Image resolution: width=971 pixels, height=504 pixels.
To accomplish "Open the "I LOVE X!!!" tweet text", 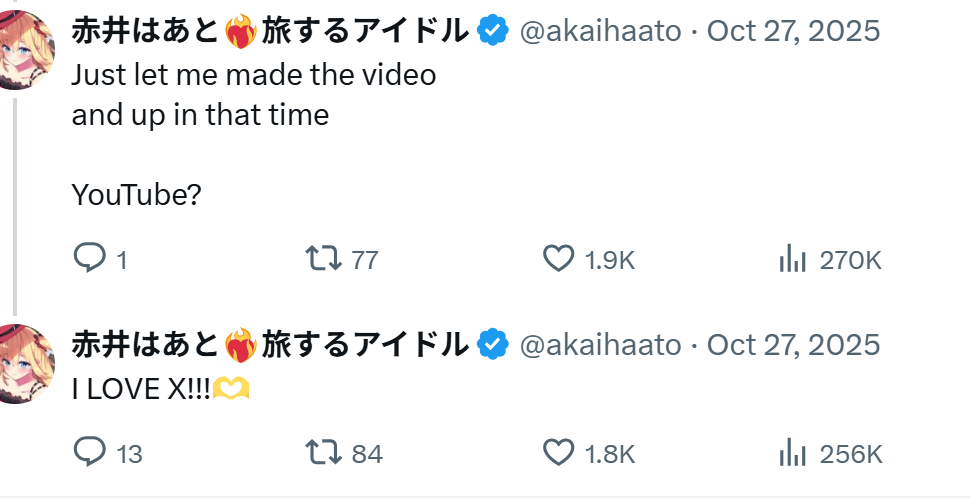I will coord(142,389).
